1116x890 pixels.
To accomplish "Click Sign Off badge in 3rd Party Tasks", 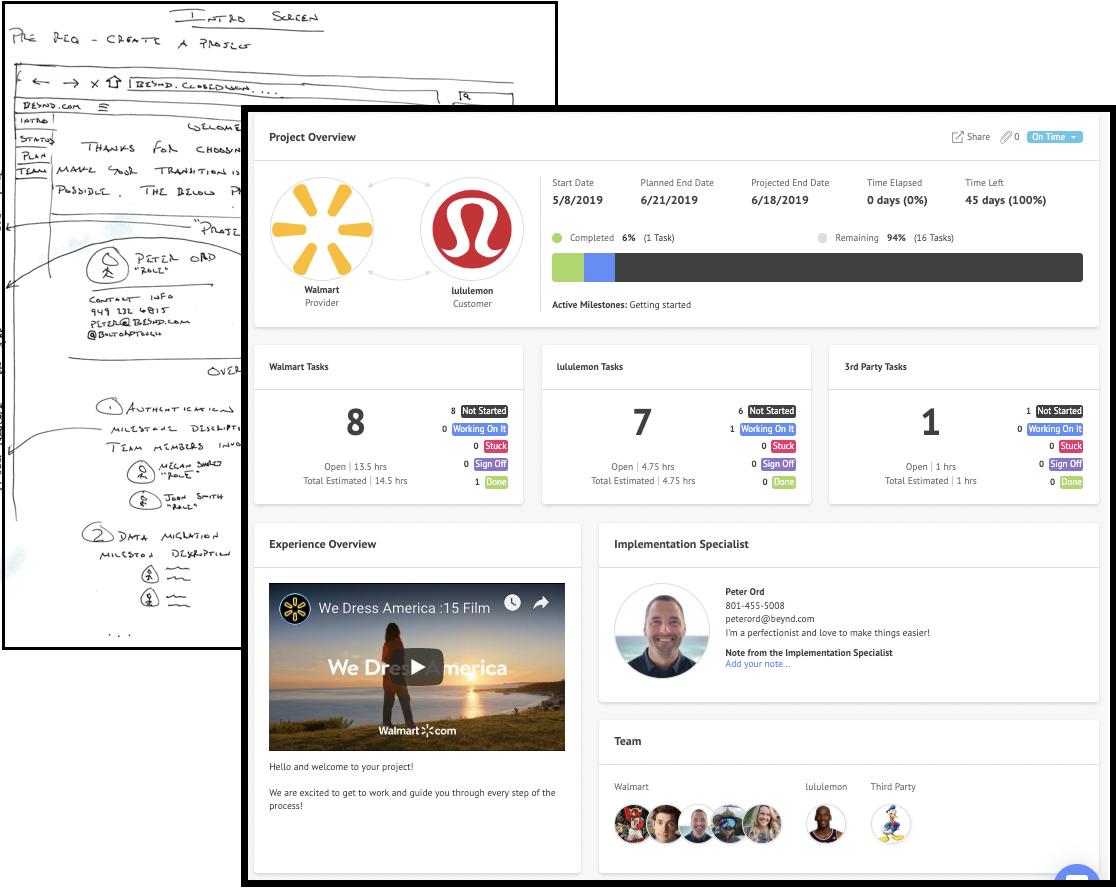I will pyautogui.click(x=1065, y=464).
